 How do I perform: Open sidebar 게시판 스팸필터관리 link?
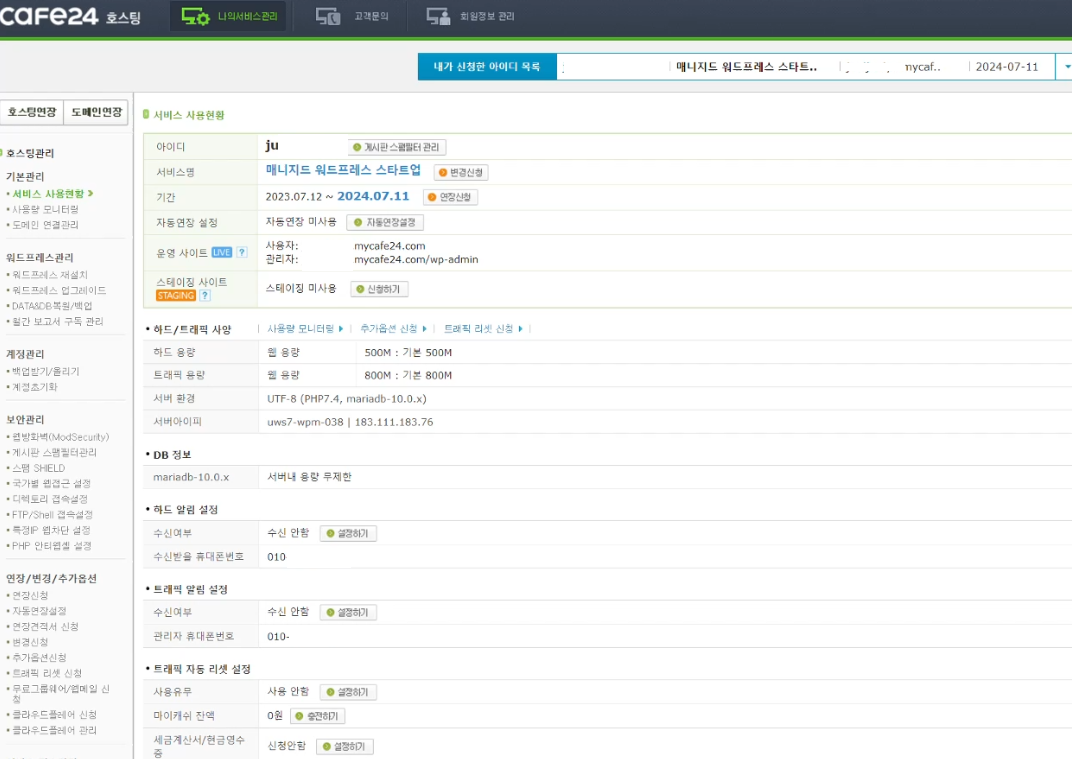click(54, 453)
